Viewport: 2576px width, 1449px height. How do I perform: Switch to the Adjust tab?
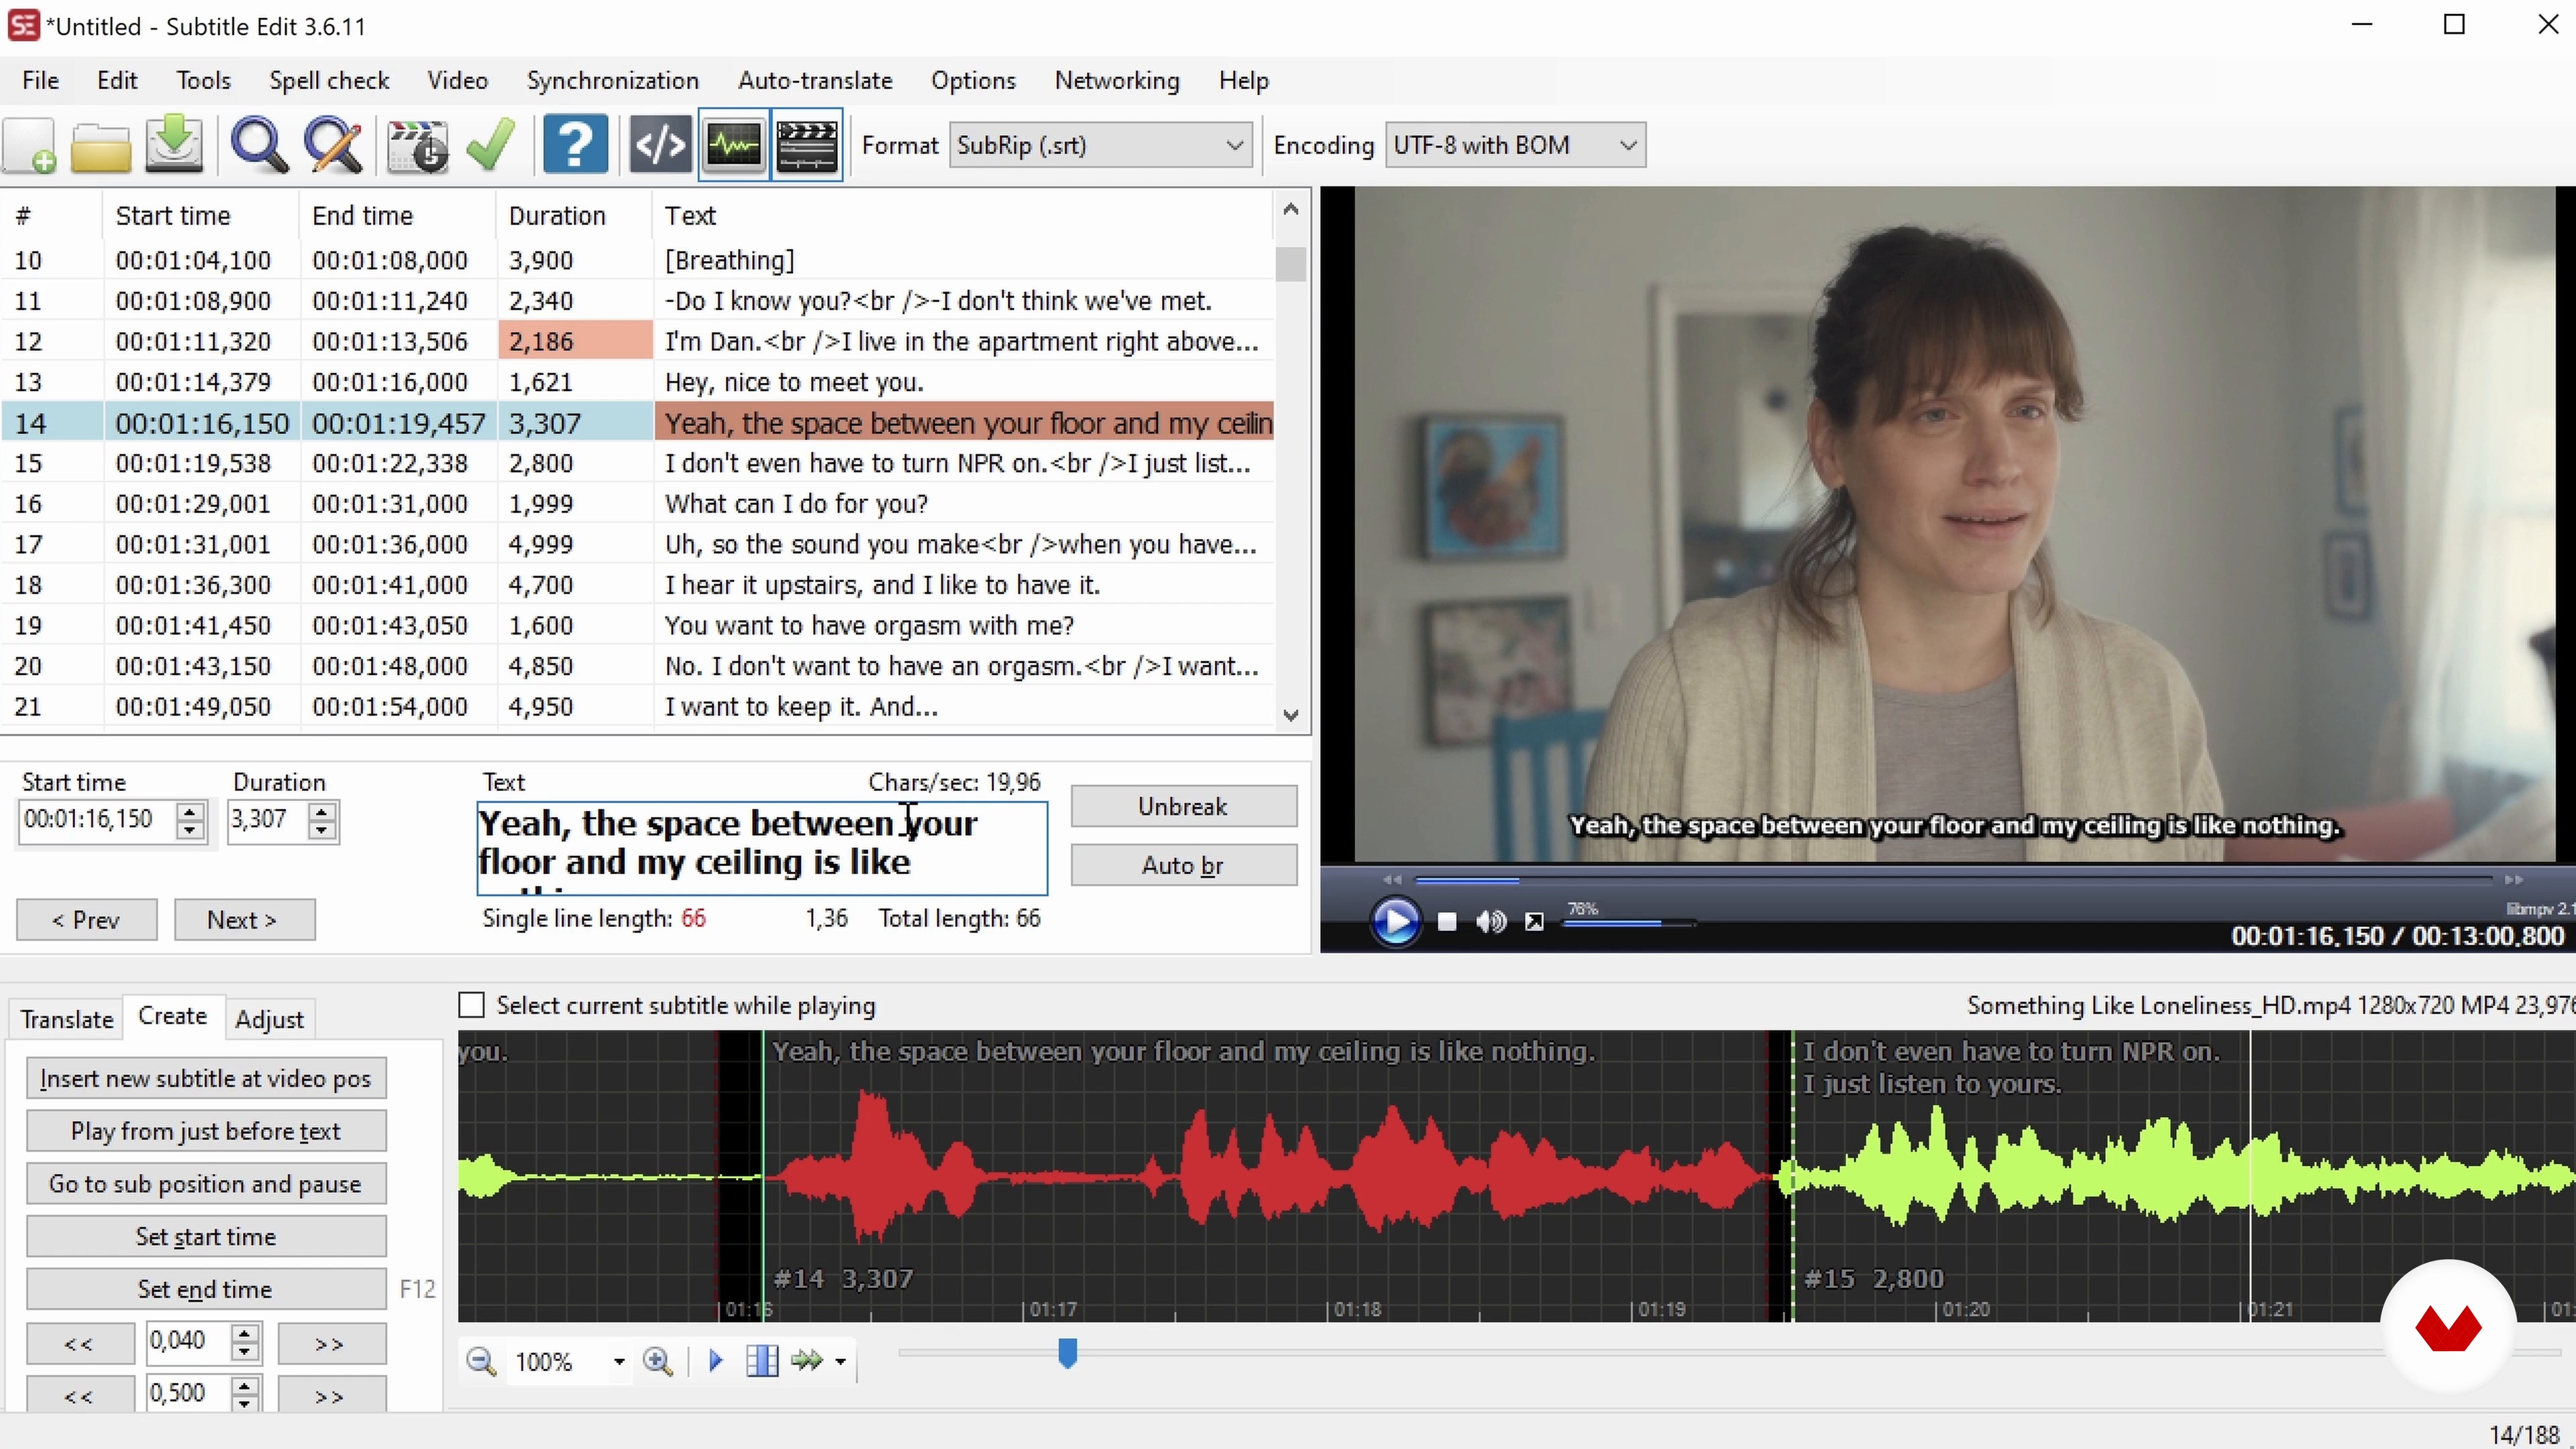[x=269, y=1019]
